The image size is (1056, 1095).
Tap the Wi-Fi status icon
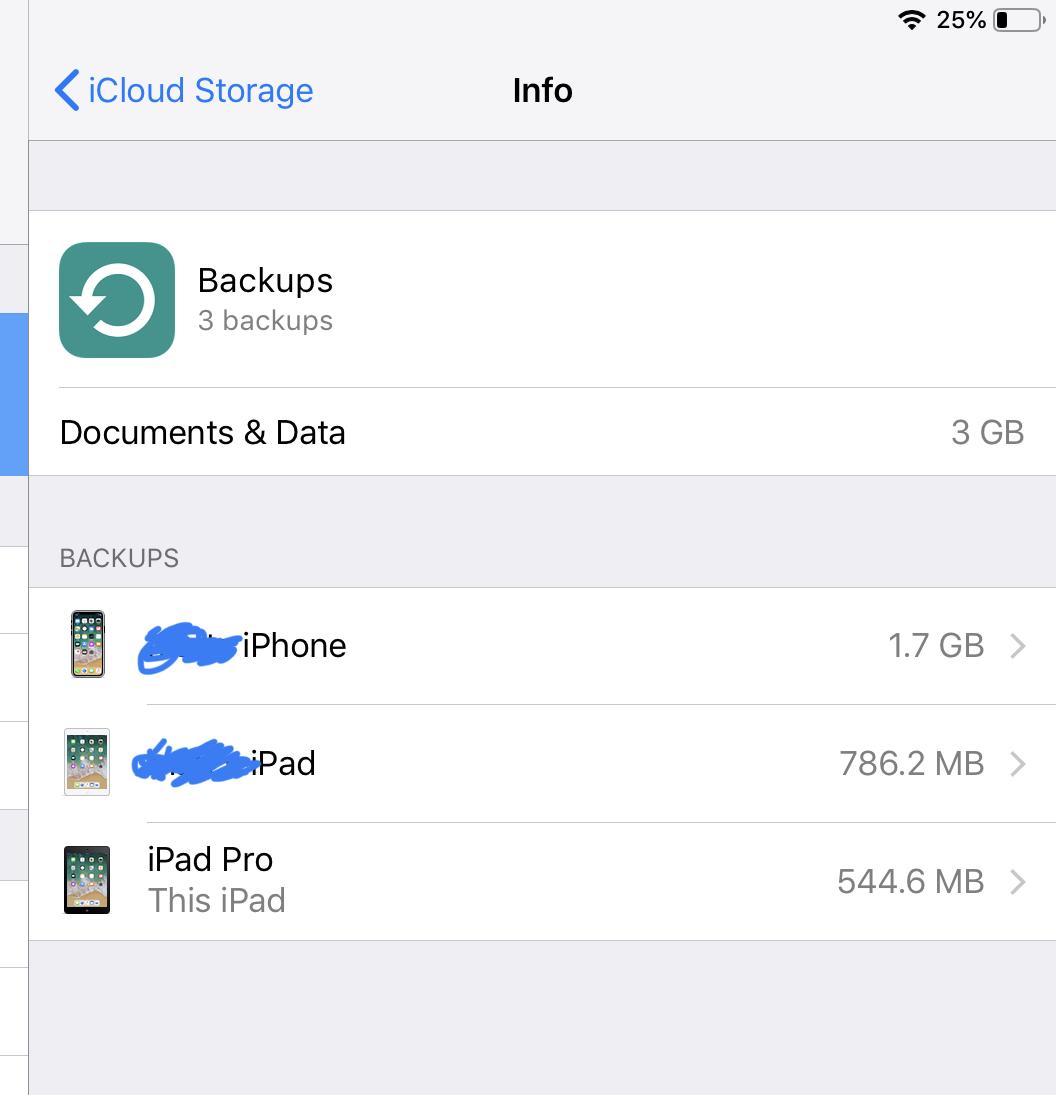(x=911, y=20)
